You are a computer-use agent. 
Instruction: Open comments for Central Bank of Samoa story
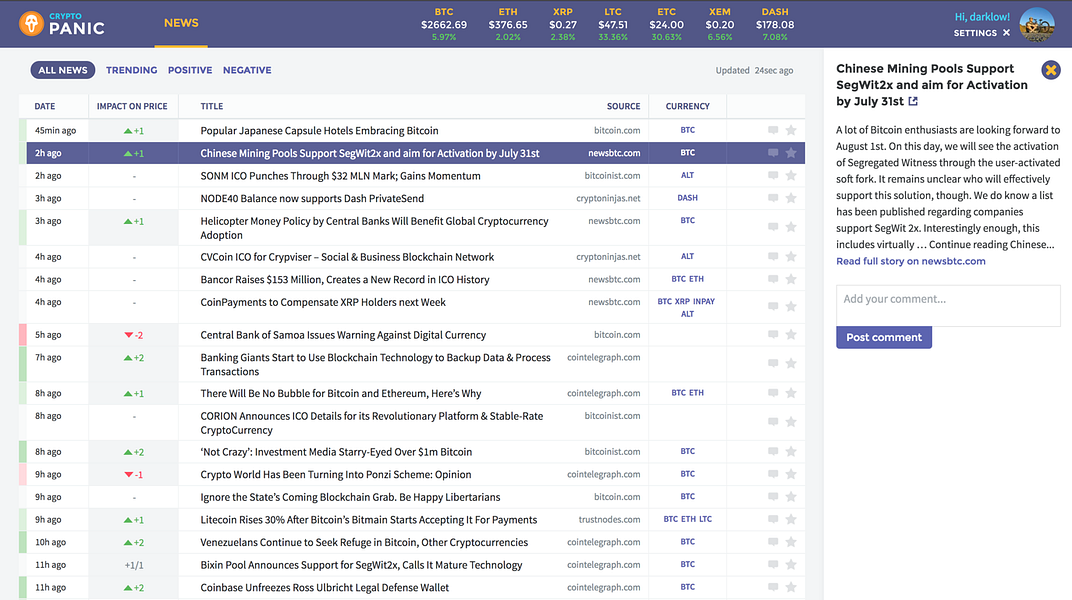coord(773,335)
